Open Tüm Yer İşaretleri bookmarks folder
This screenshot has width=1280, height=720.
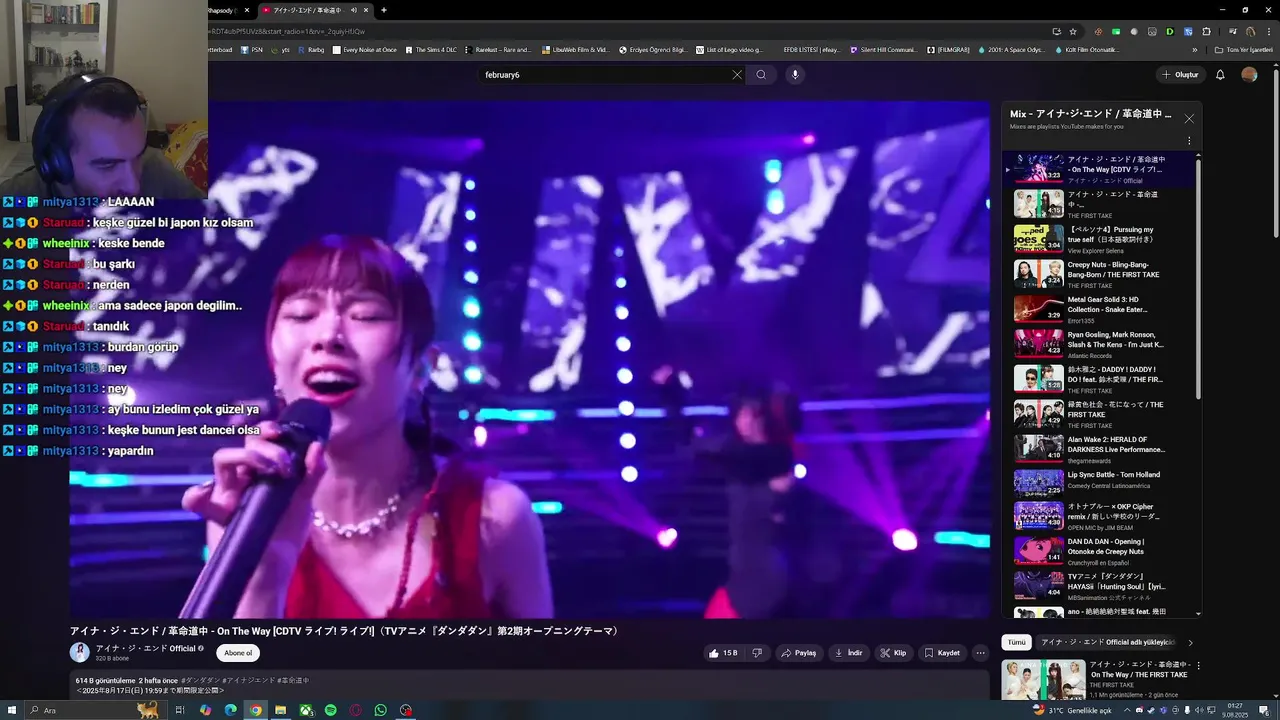pyautogui.click(x=1244, y=49)
